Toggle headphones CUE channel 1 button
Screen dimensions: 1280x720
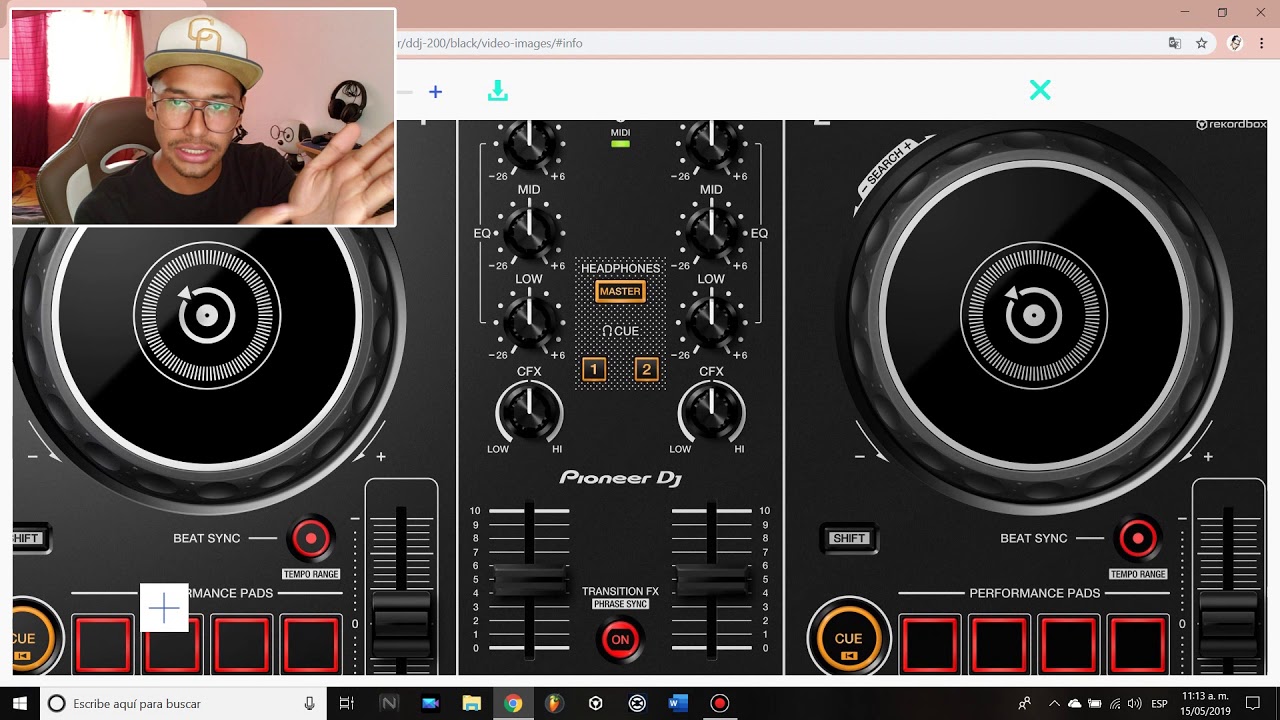[x=594, y=370]
